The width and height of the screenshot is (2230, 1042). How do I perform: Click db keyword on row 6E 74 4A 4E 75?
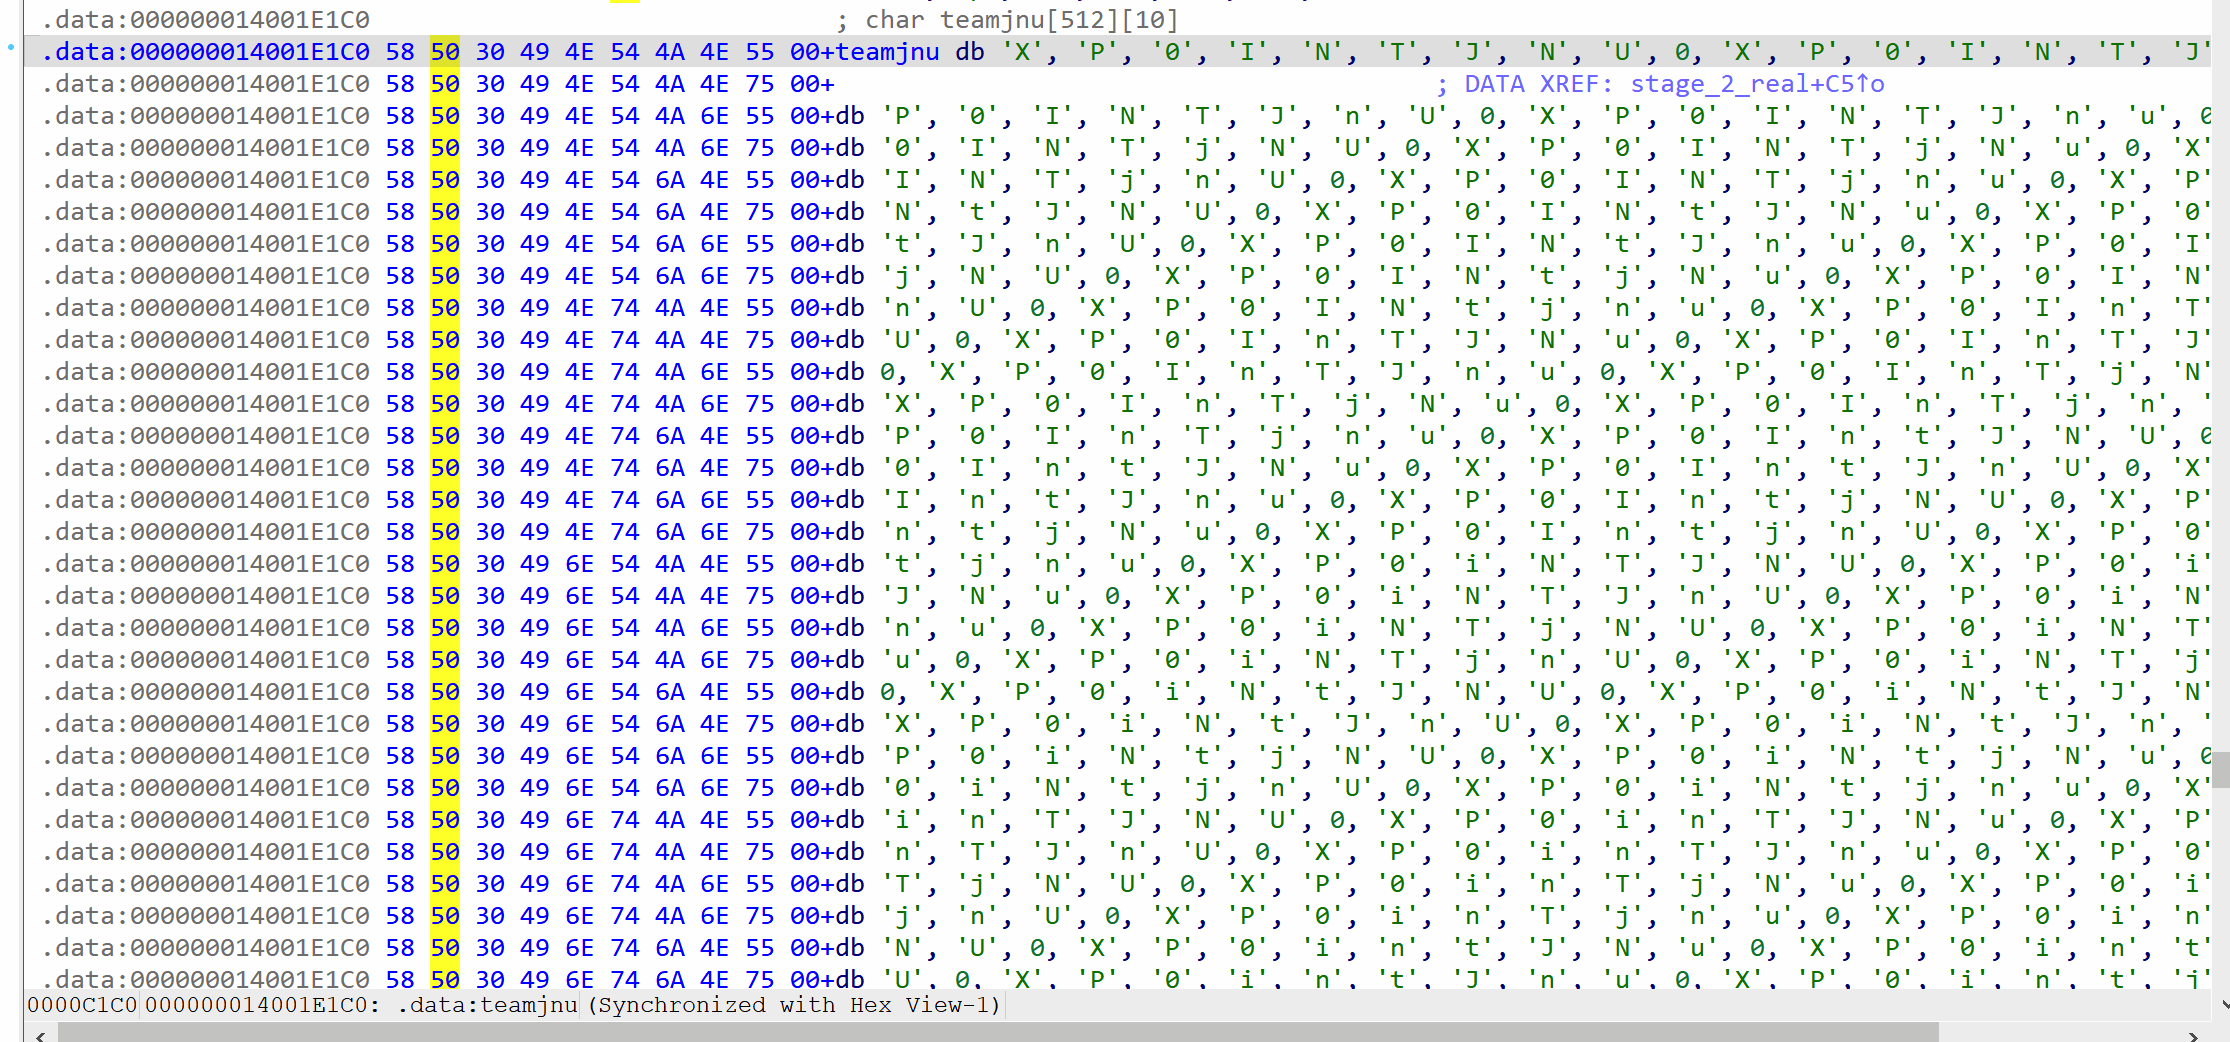(x=850, y=852)
